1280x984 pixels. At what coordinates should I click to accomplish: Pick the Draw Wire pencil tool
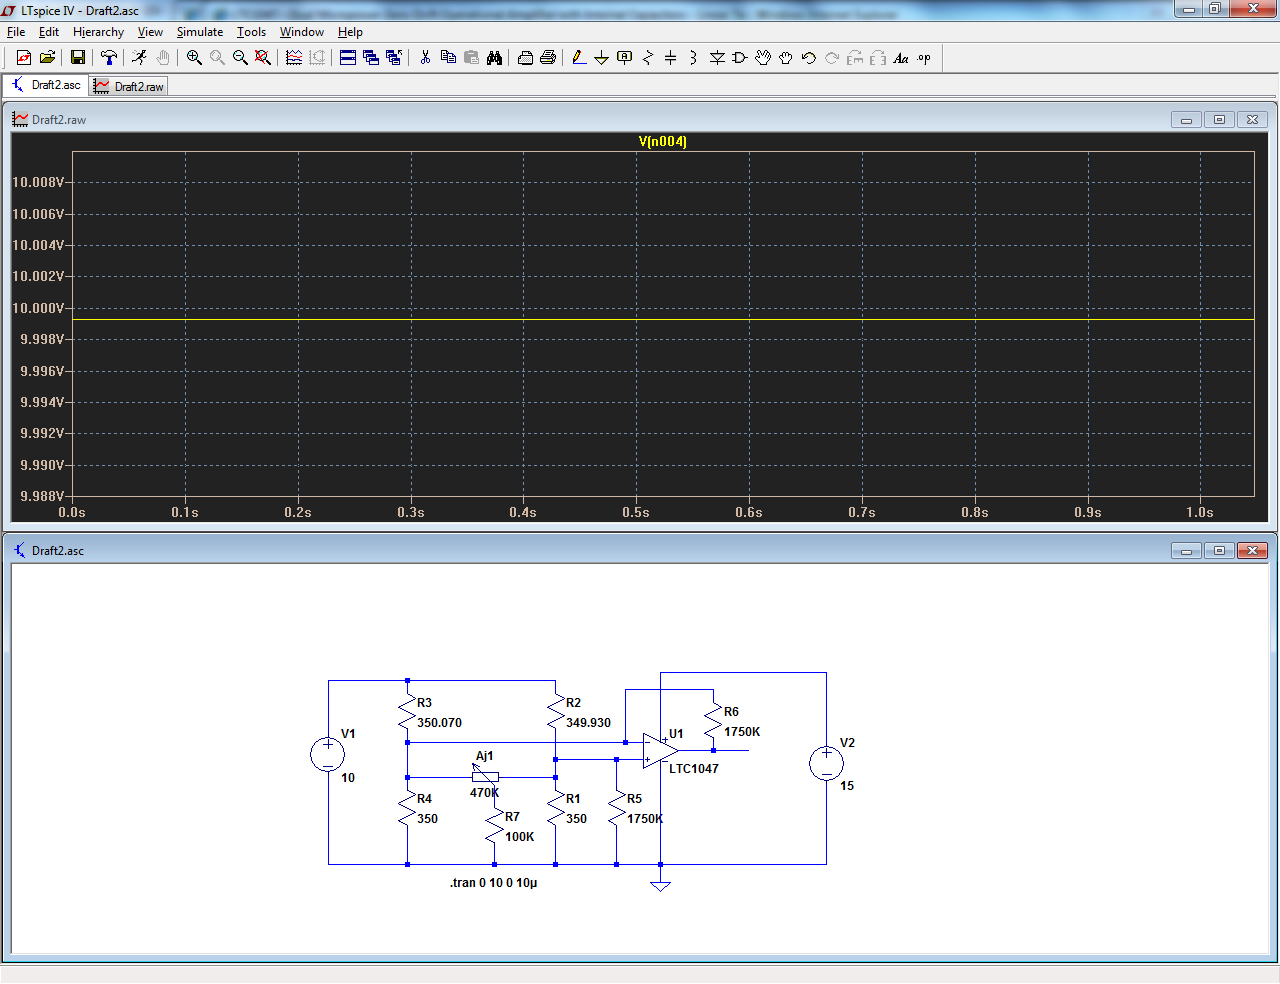pyautogui.click(x=579, y=58)
